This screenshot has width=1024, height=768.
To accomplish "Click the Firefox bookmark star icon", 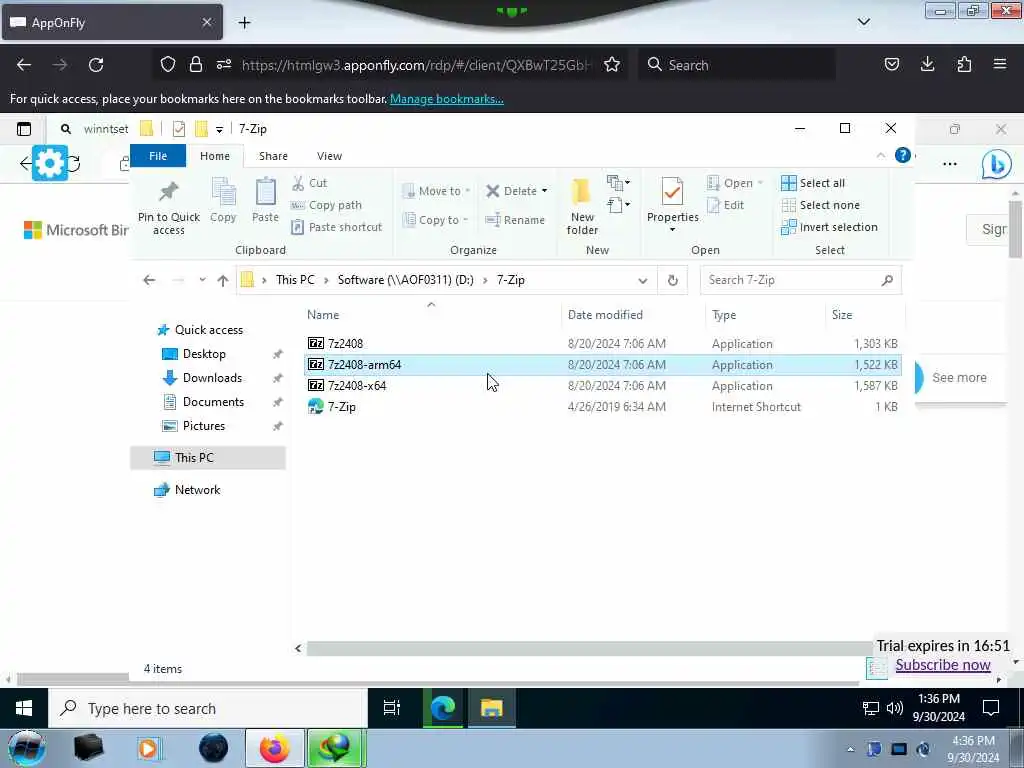I will pos(612,65).
